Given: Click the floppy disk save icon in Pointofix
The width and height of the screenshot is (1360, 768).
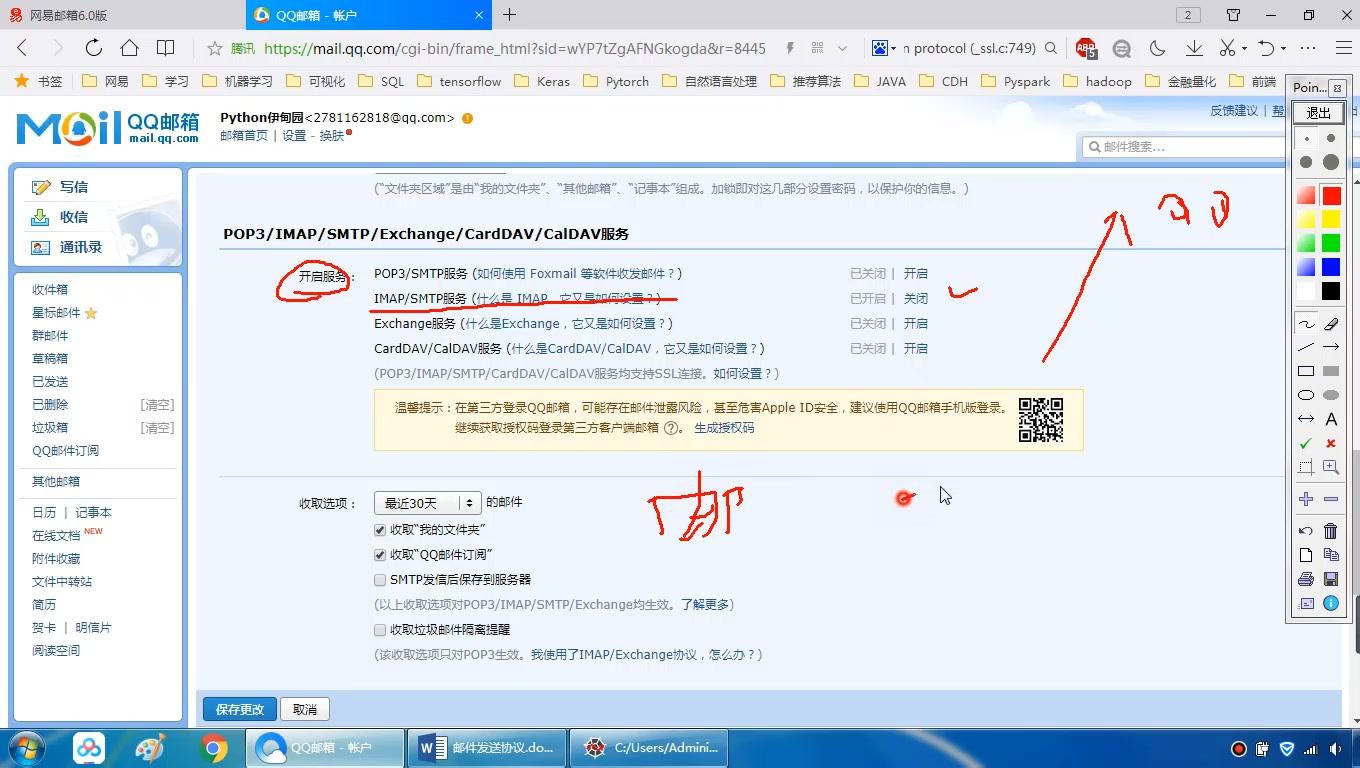Looking at the screenshot, I should pyautogui.click(x=1331, y=579).
